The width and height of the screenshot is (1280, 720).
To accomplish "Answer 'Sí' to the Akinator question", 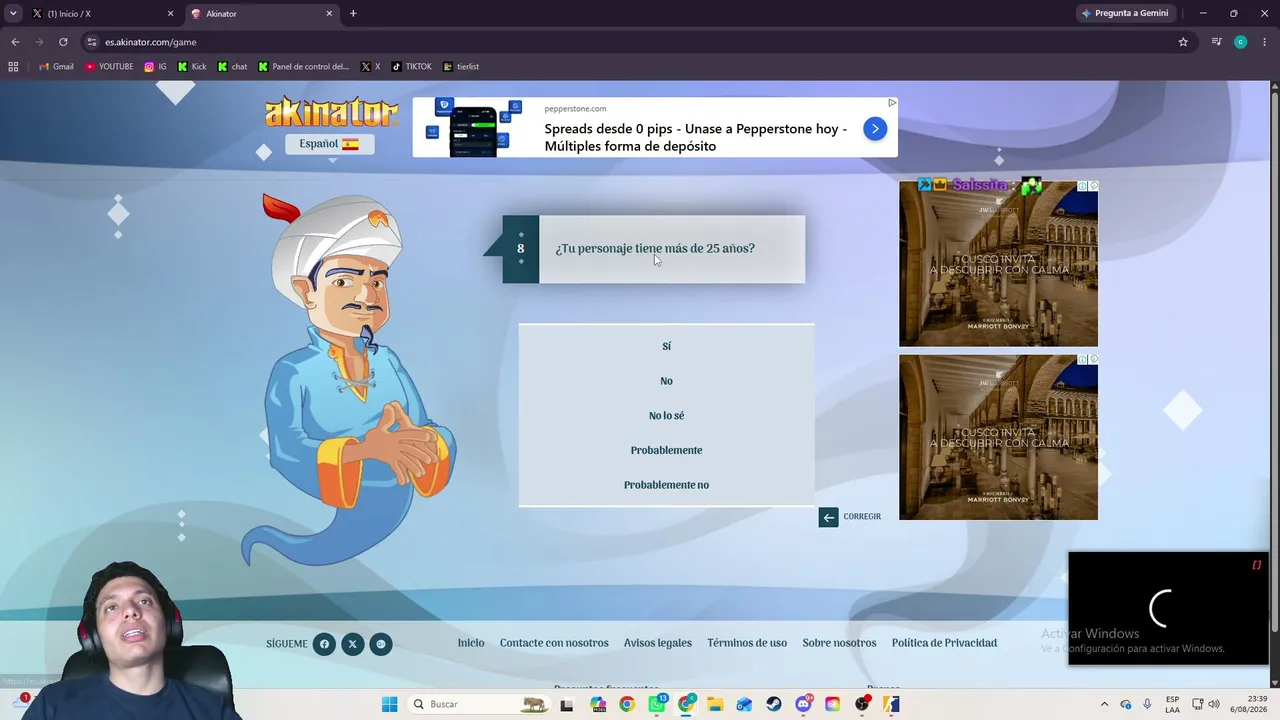I will coord(666,346).
